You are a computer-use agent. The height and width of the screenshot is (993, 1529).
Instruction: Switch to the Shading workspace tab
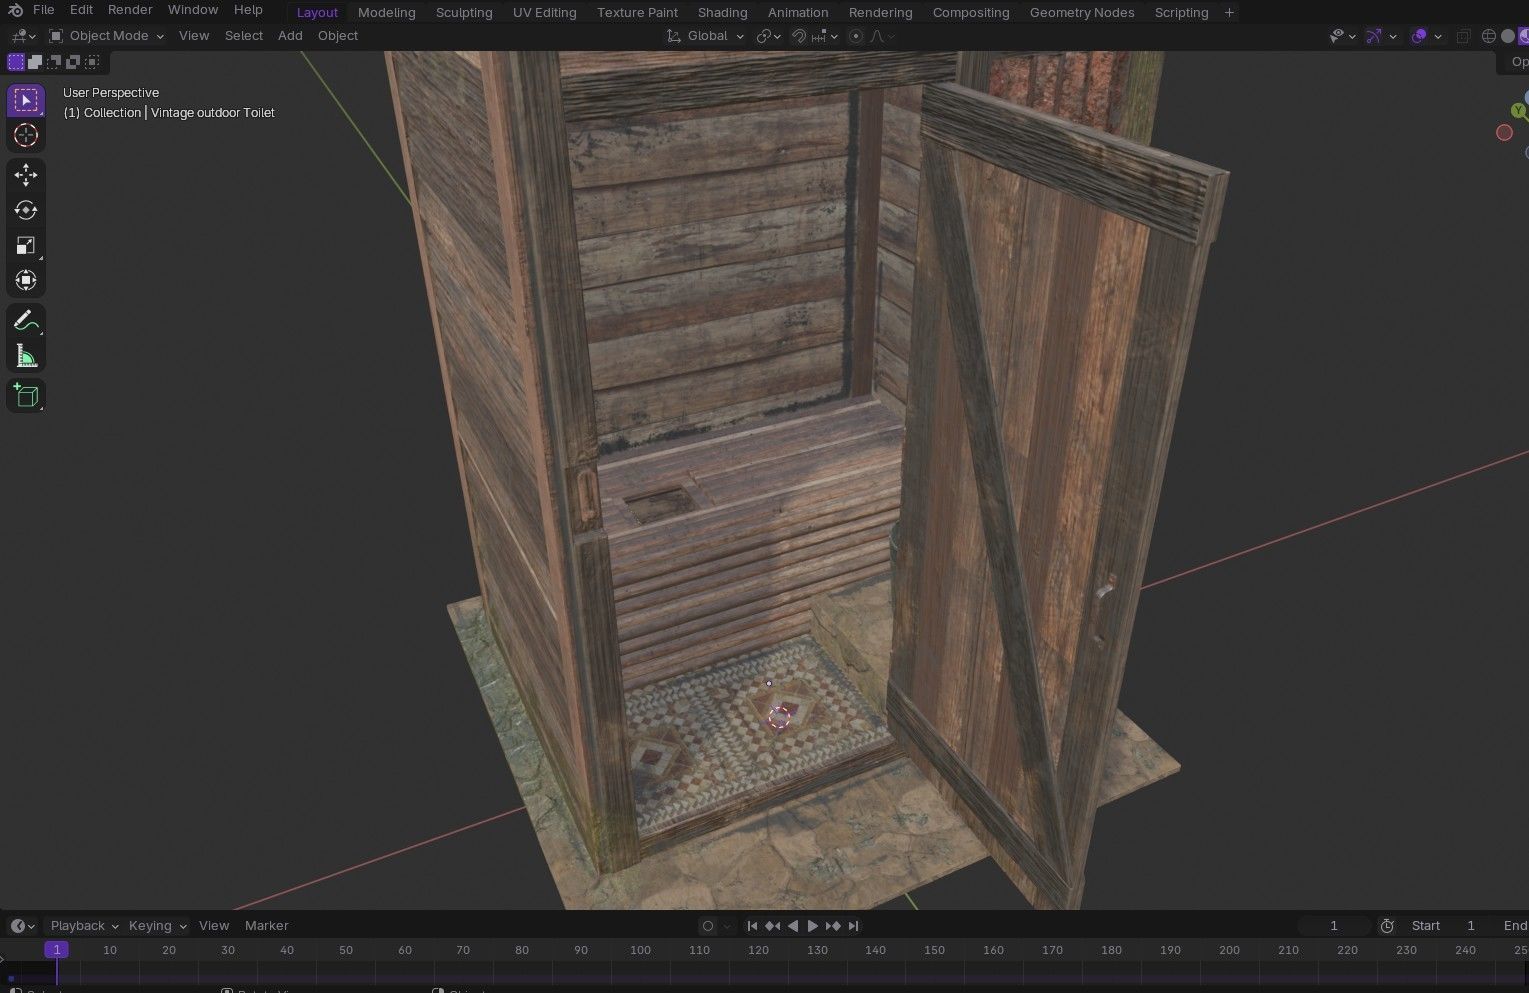click(x=722, y=12)
